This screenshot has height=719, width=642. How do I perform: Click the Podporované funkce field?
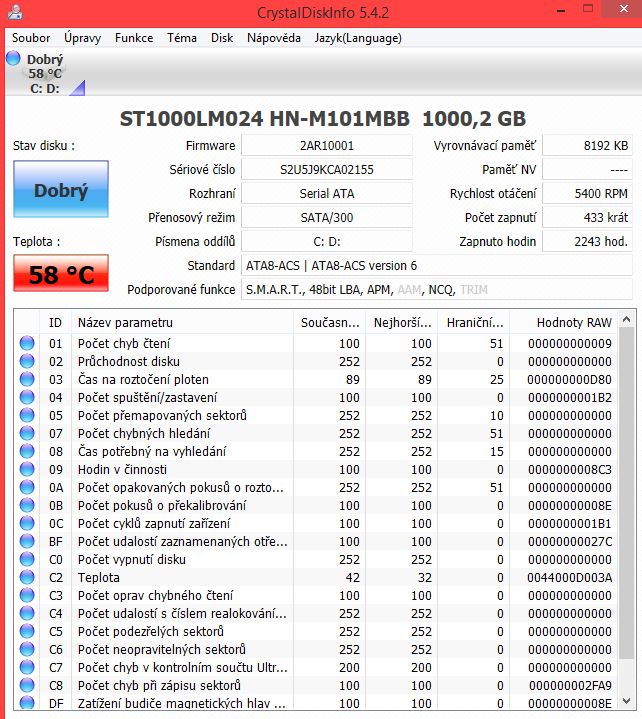click(x=437, y=289)
